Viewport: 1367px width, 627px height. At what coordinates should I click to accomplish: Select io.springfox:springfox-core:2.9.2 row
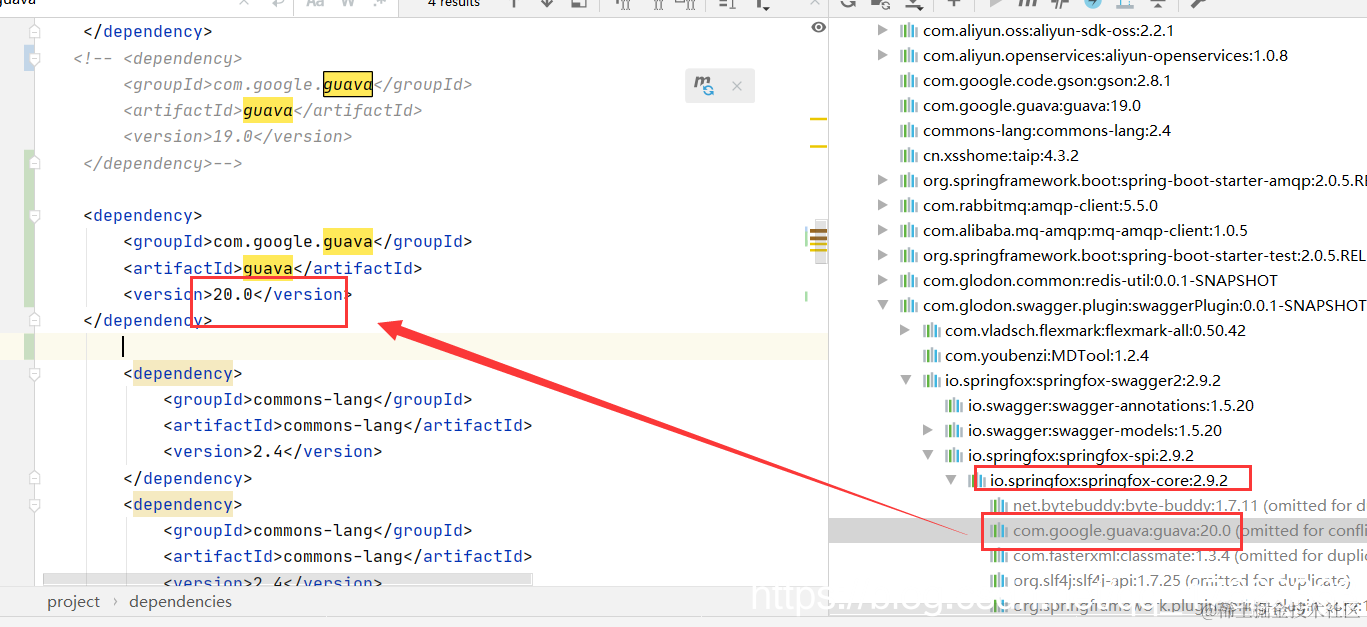click(1109, 481)
